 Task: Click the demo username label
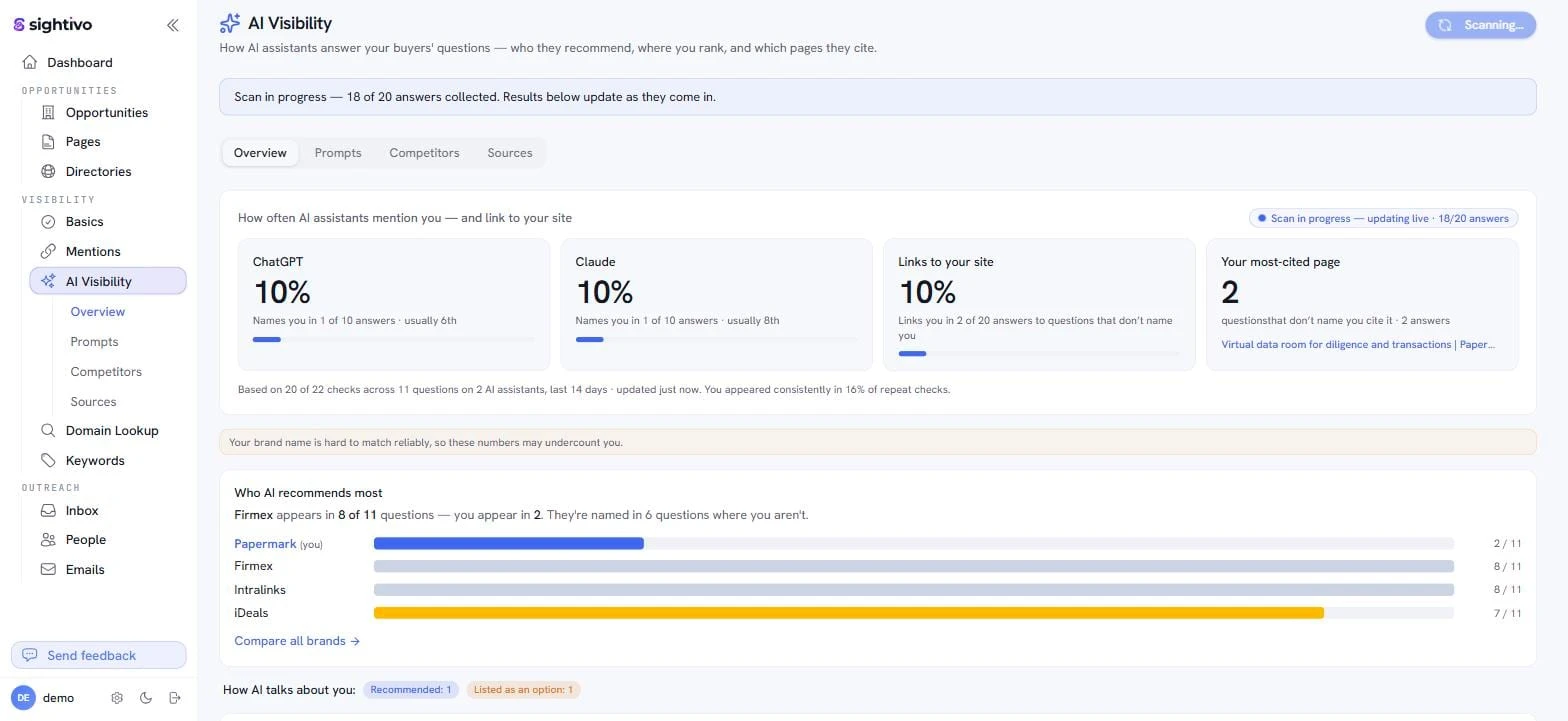pyautogui.click(x=58, y=698)
